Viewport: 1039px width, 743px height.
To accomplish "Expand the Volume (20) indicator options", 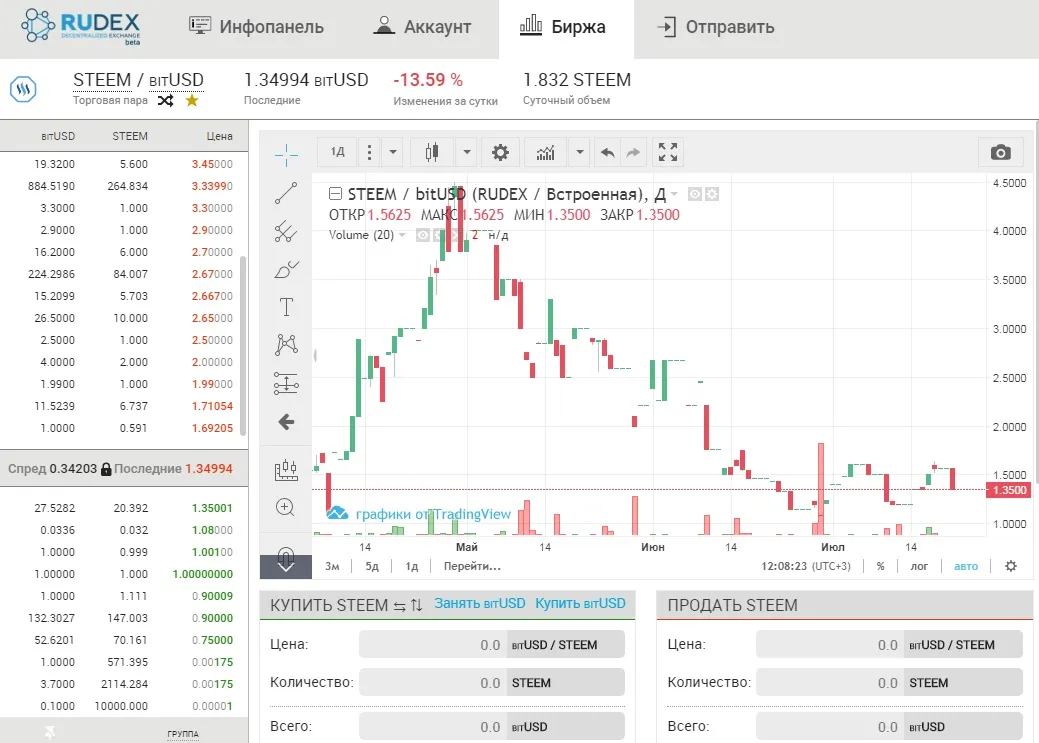I will pyautogui.click(x=402, y=235).
